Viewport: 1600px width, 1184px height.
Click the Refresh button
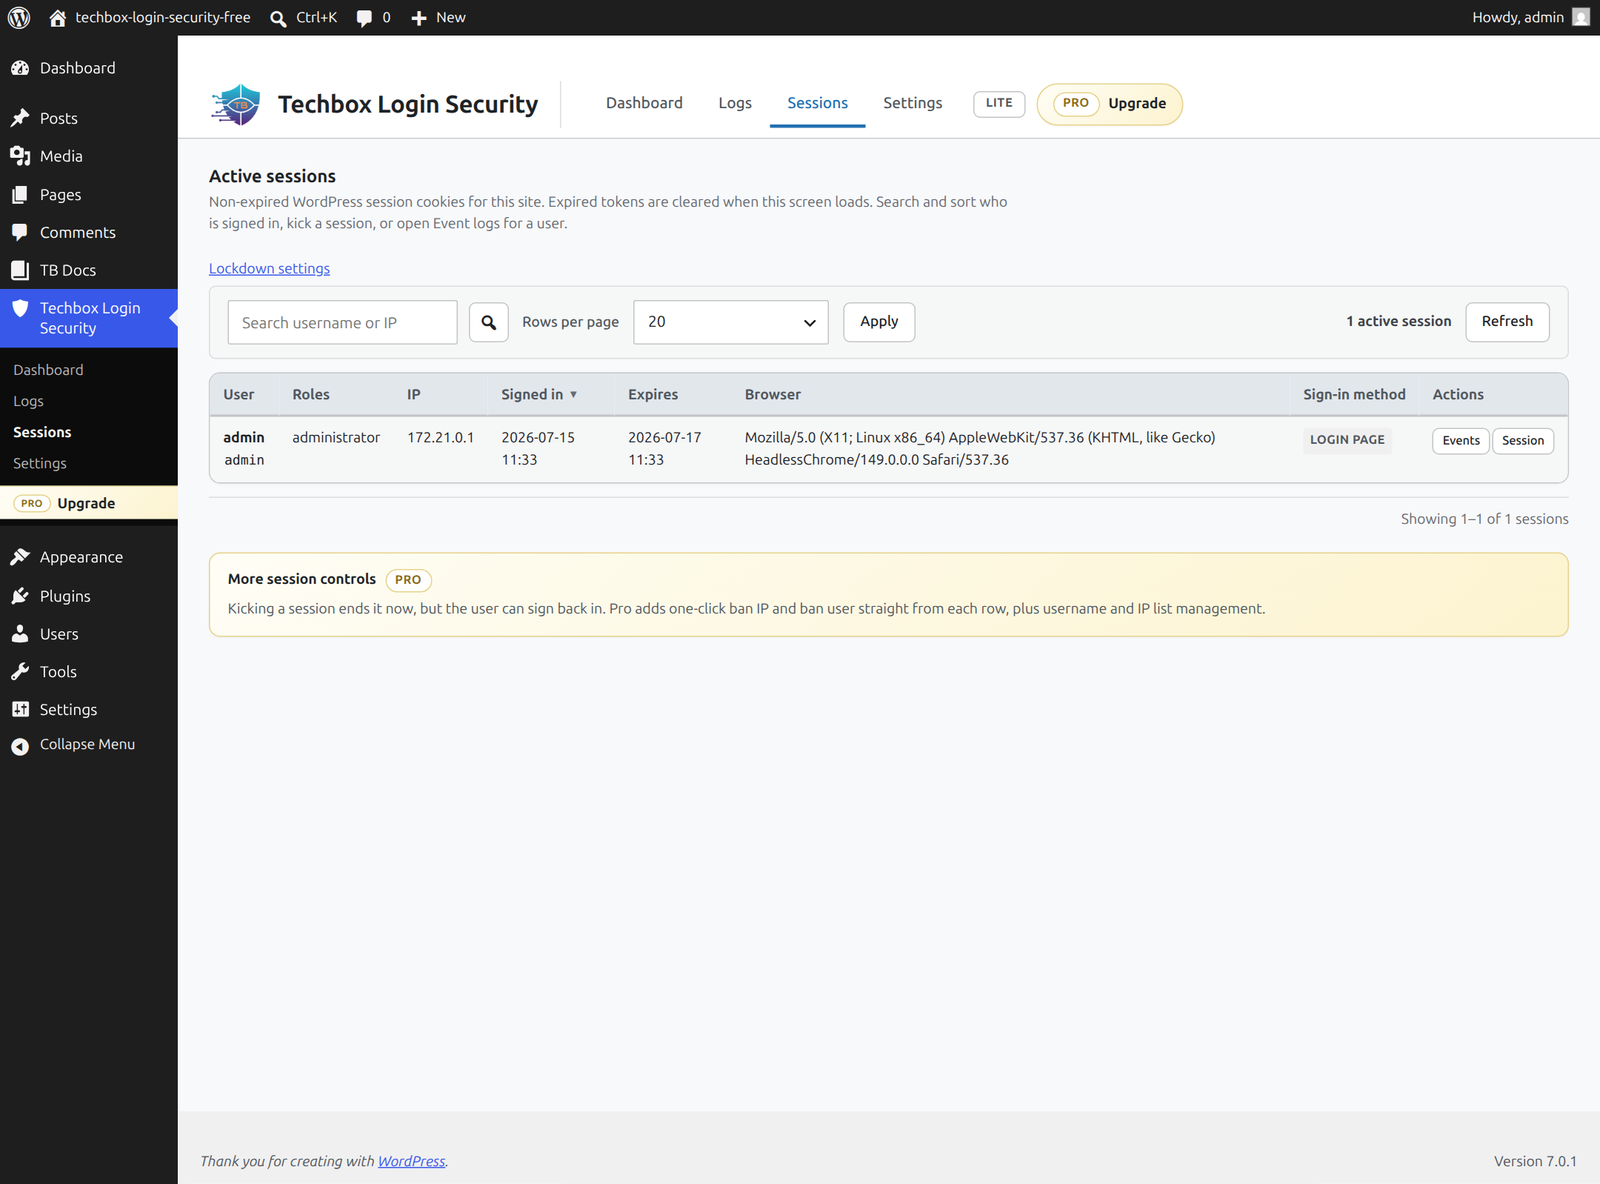pos(1507,322)
